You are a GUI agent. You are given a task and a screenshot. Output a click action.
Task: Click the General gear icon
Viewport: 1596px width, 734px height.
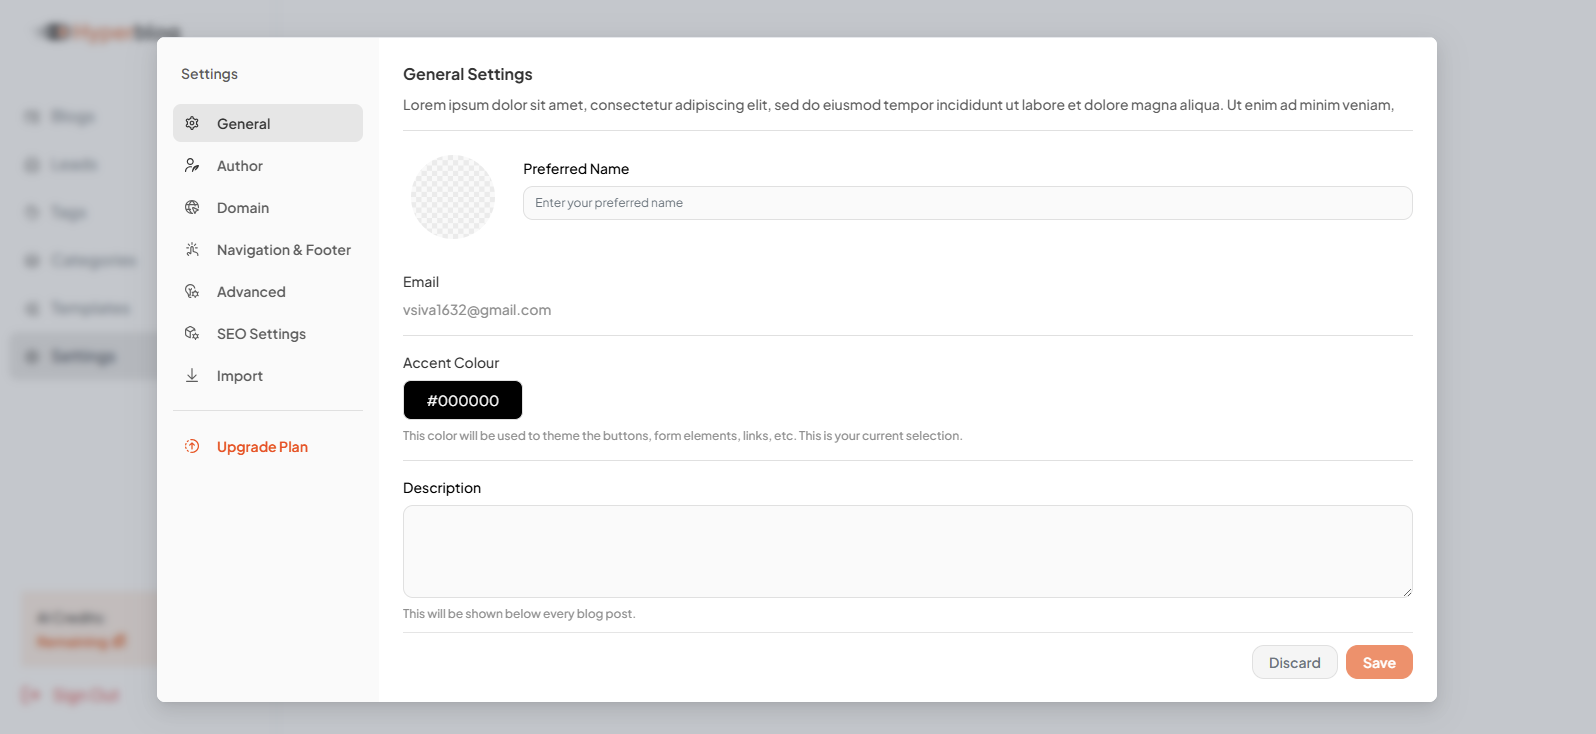[x=192, y=123]
